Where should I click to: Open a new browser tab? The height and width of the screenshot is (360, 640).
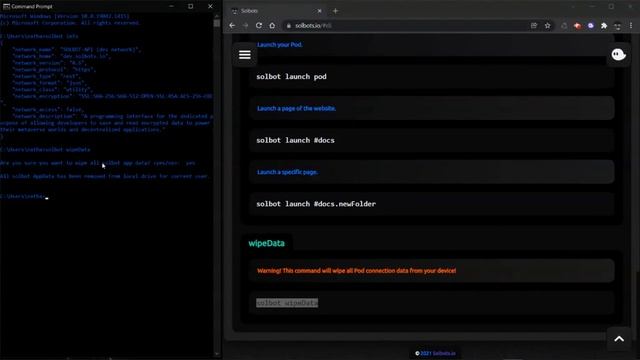pyautogui.click(x=336, y=11)
